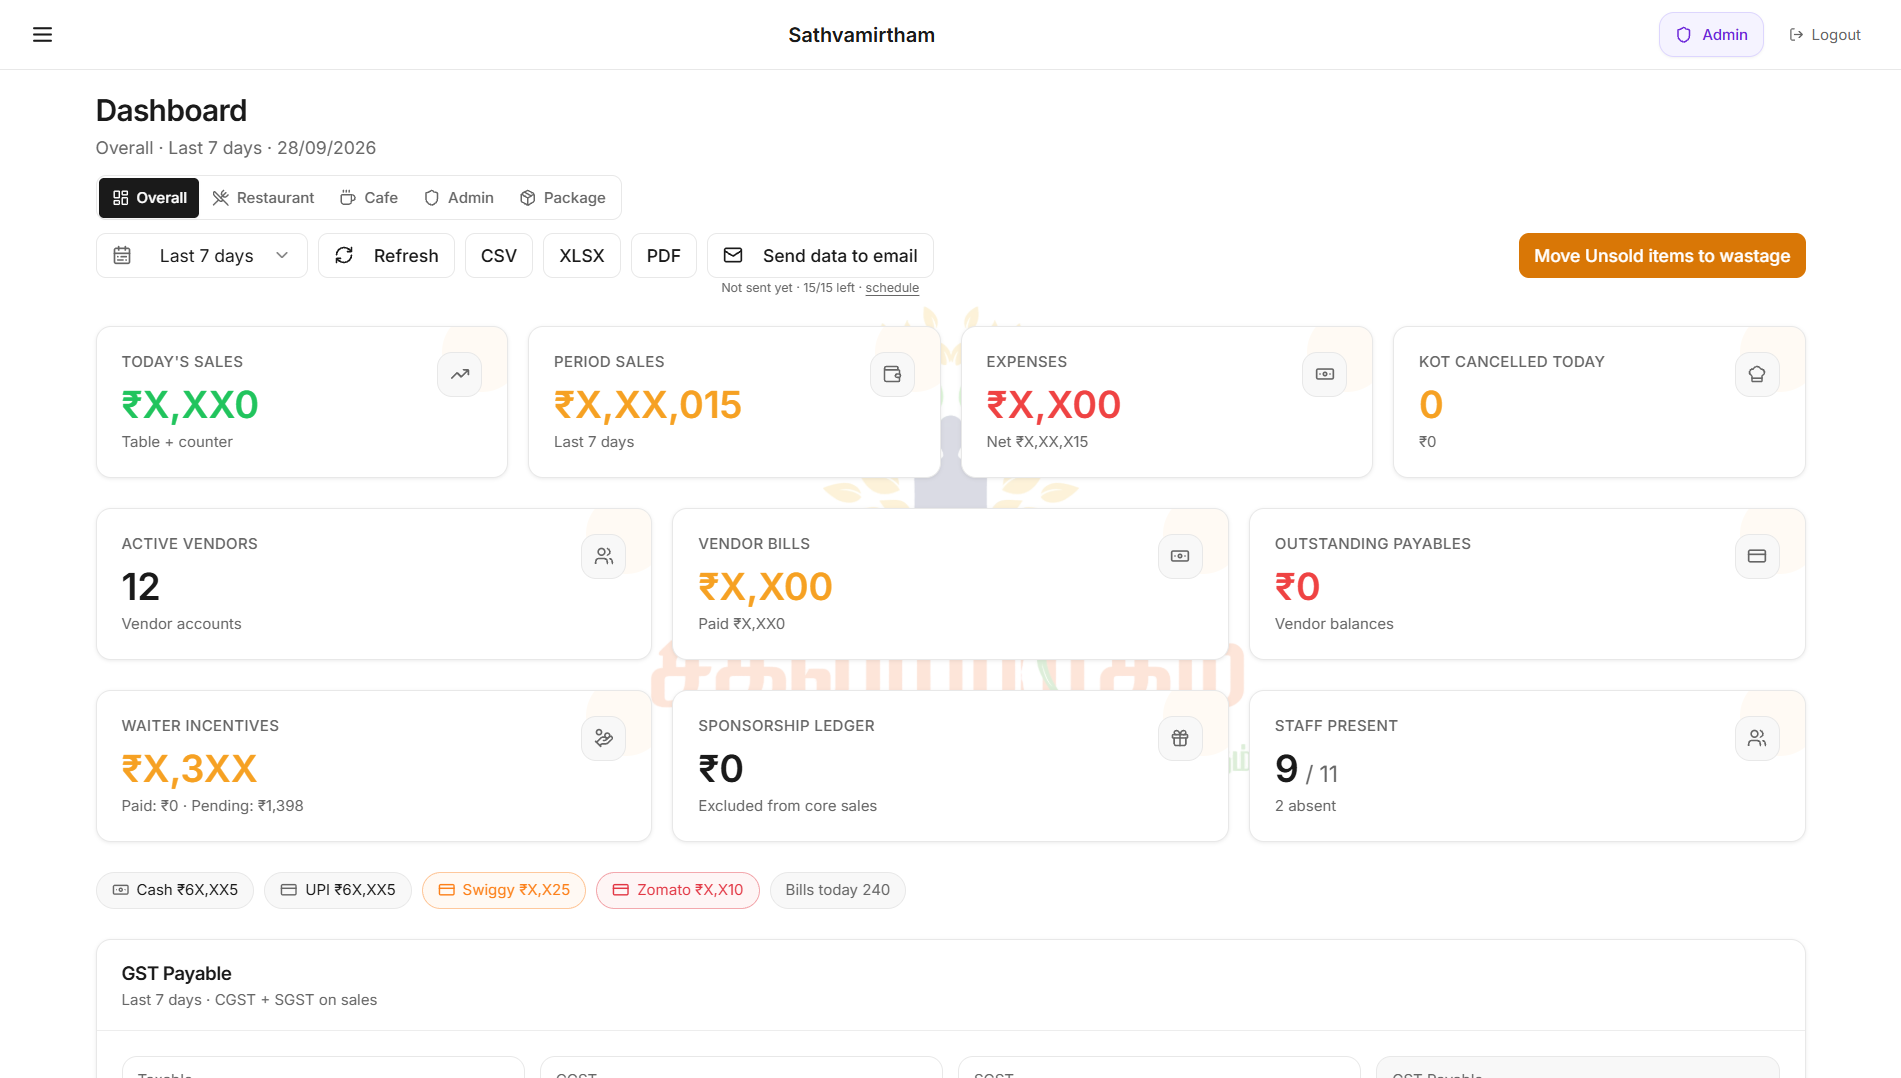Click the users icon on Staff Present card
This screenshot has height=1078, width=1901.
click(1757, 738)
